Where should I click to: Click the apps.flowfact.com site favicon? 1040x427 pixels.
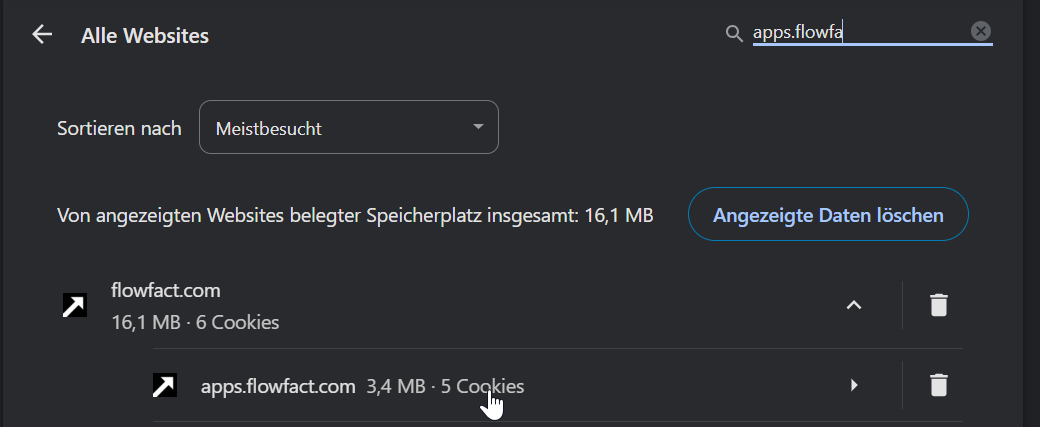[165, 385]
